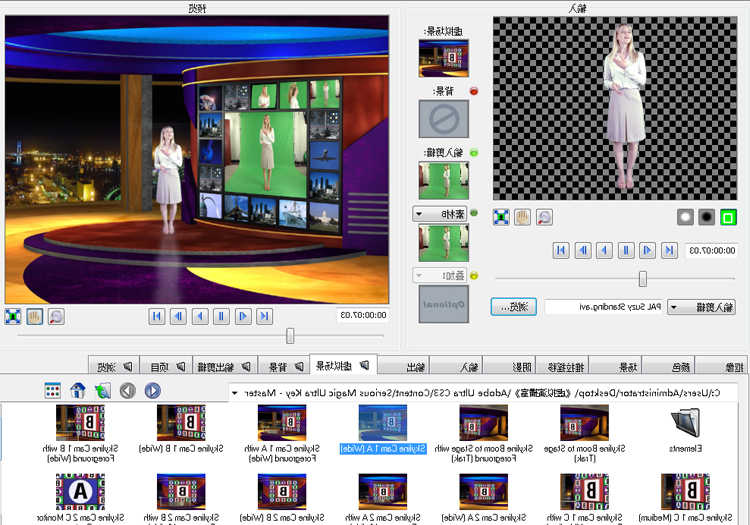This screenshot has height=525, width=750.
Task: Click the fit-to-window icon under the output preview
Action: click(x=12, y=316)
